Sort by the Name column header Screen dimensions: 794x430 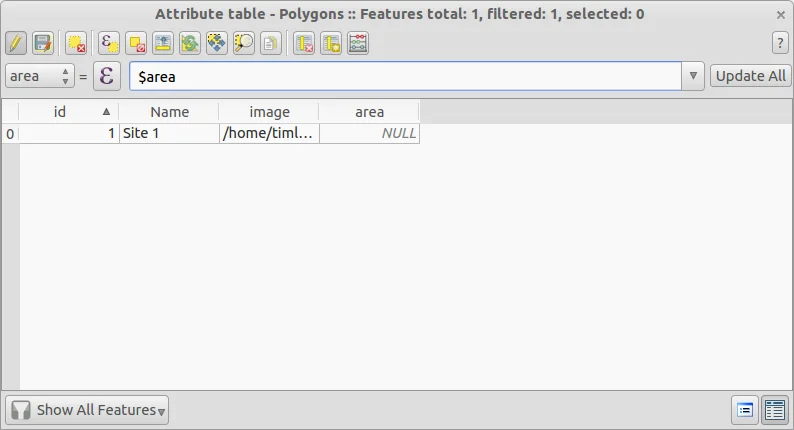pyautogui.click(x=169, y=112)
